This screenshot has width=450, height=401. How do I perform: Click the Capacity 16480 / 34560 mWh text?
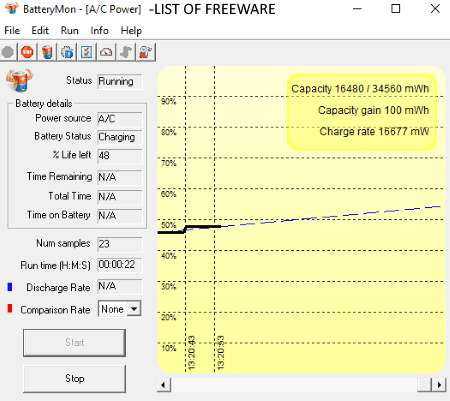[360, 89]
